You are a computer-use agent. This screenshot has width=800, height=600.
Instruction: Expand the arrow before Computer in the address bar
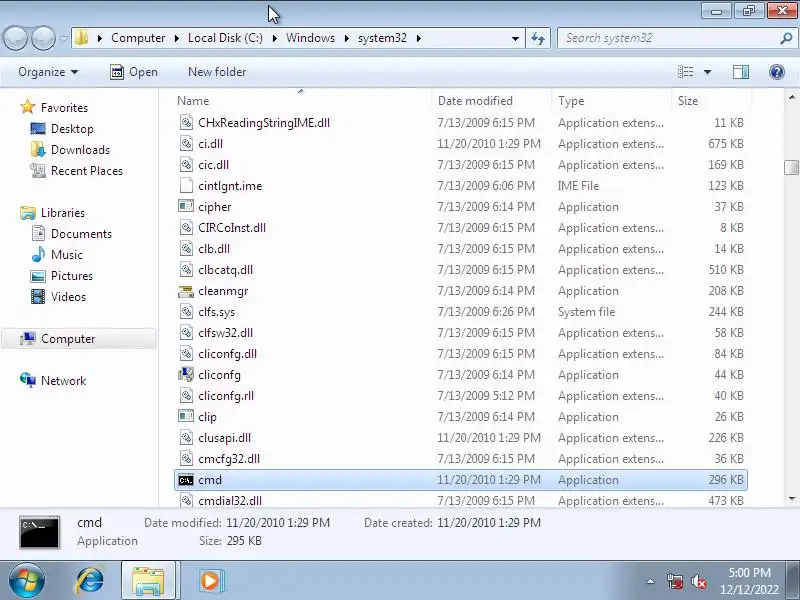pos(99,38)
